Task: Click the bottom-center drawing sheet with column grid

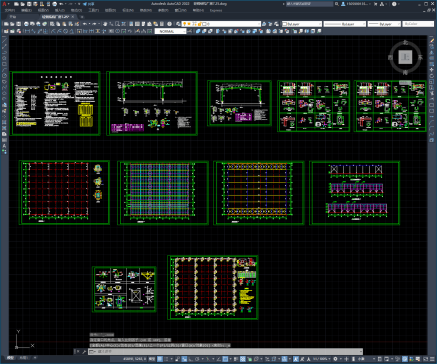Action: [x=213, y=287]
